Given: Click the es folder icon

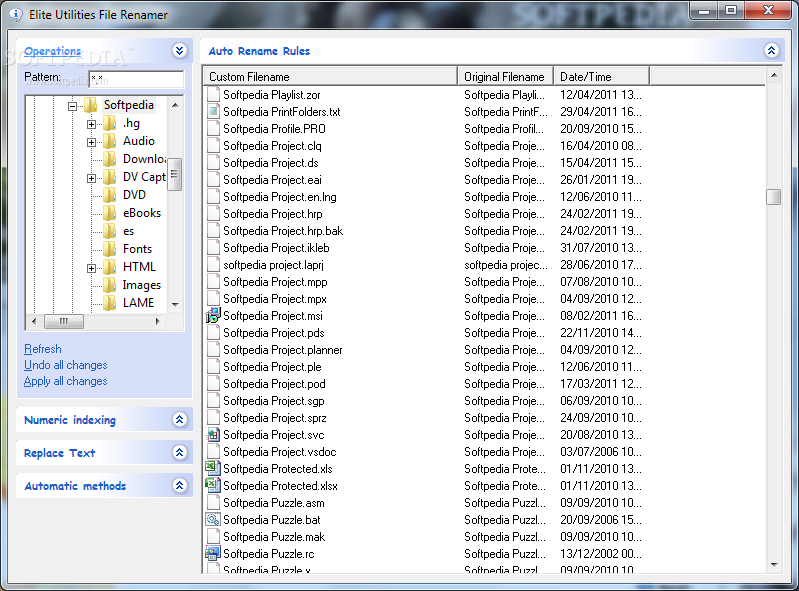Looking at the screenshot, I should [x=110, y=231].
